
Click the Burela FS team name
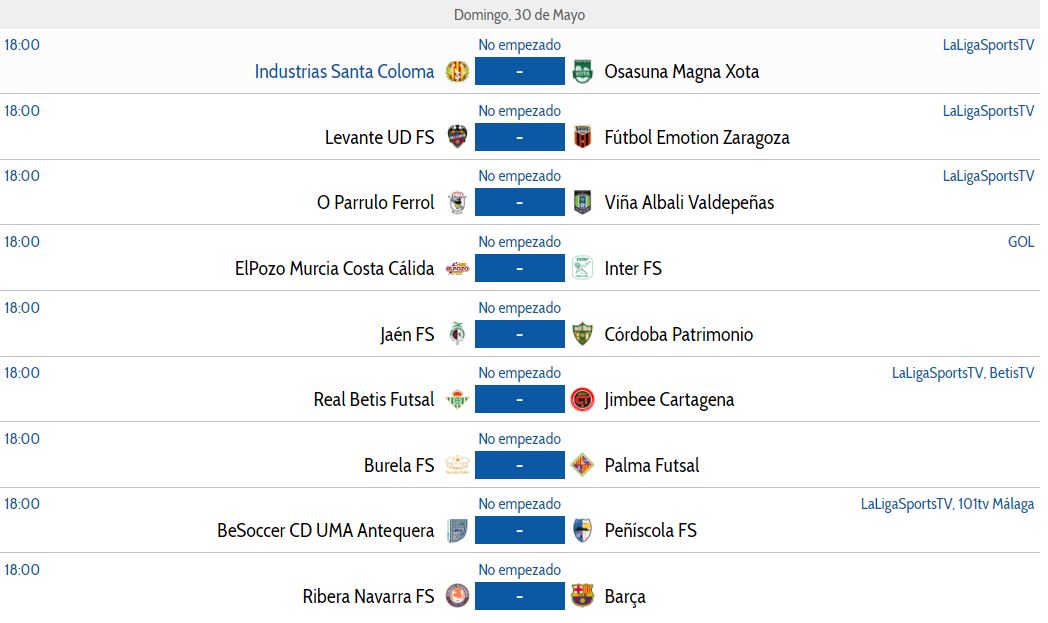tap(399, 465)
